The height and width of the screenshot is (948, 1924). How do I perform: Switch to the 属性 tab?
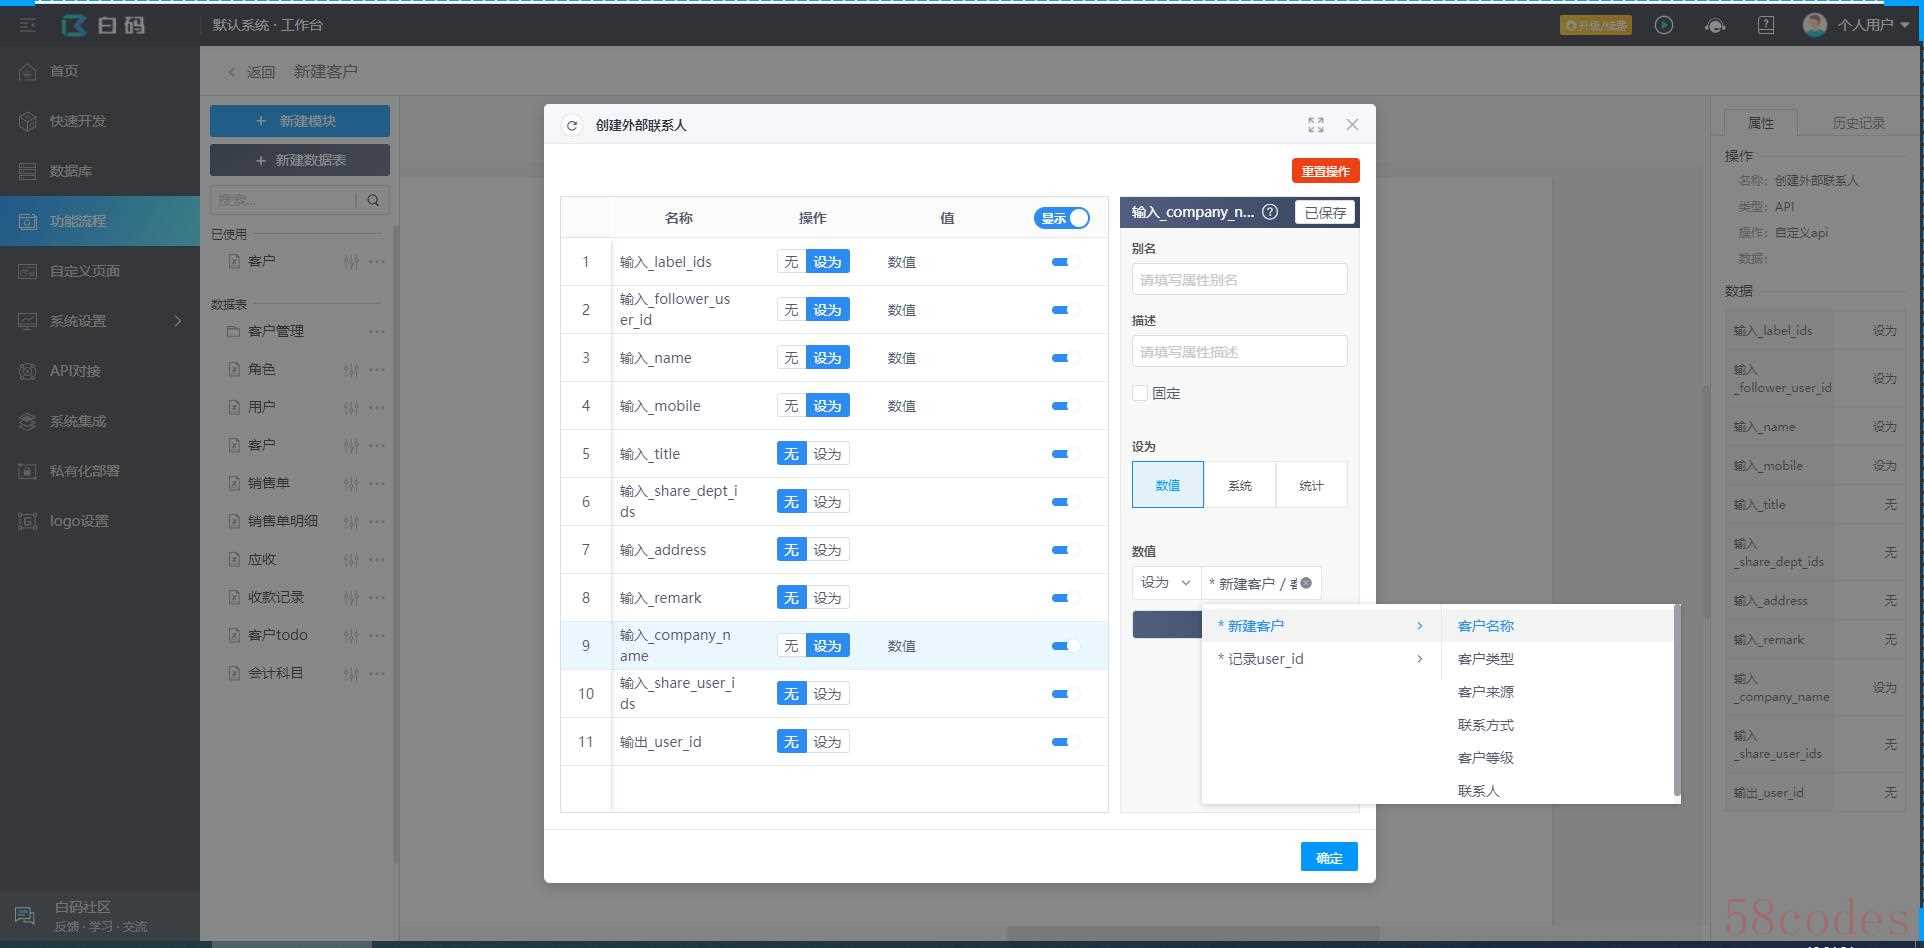[x=1760, y=123]
